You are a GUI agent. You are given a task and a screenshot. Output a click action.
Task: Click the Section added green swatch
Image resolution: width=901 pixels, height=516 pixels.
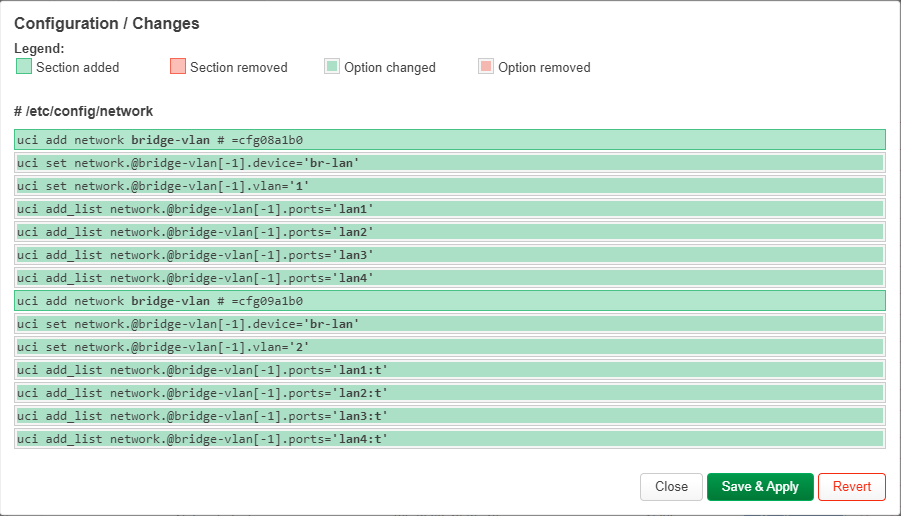coord(24,67)
